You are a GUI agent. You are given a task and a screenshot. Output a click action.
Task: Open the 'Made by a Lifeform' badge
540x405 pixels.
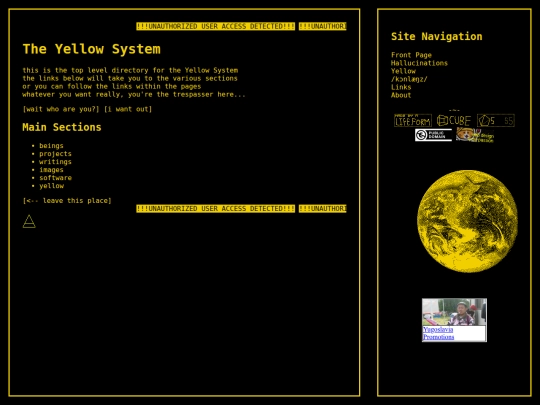pyautogui.click(x=413, y=121)
